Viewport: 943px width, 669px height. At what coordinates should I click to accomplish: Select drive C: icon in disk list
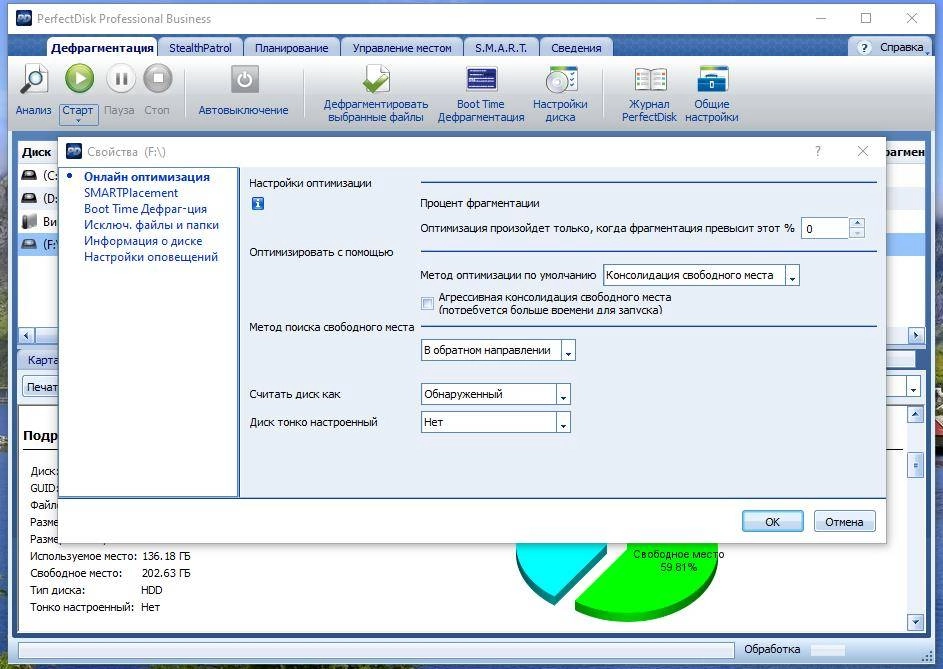pyautogui.click(x=29, y=175)
